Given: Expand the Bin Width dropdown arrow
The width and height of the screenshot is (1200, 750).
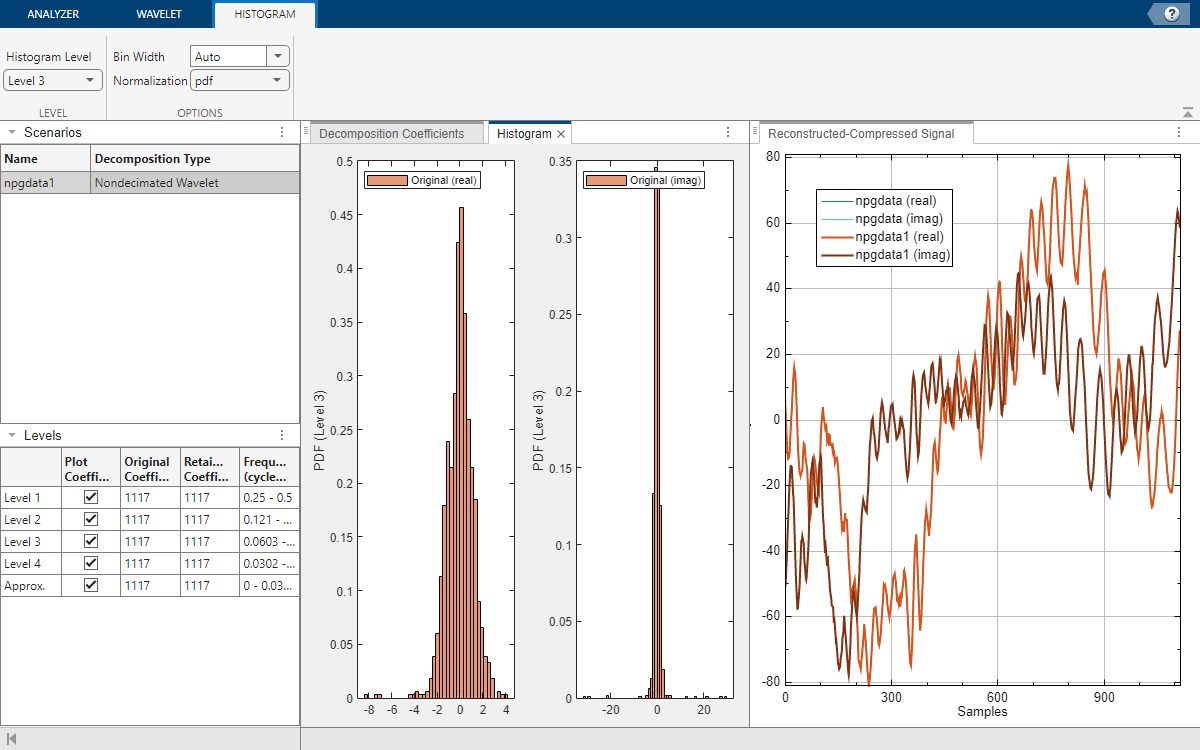Looking at the screenshot, I should pyautogui.click(x=278, y=57).
